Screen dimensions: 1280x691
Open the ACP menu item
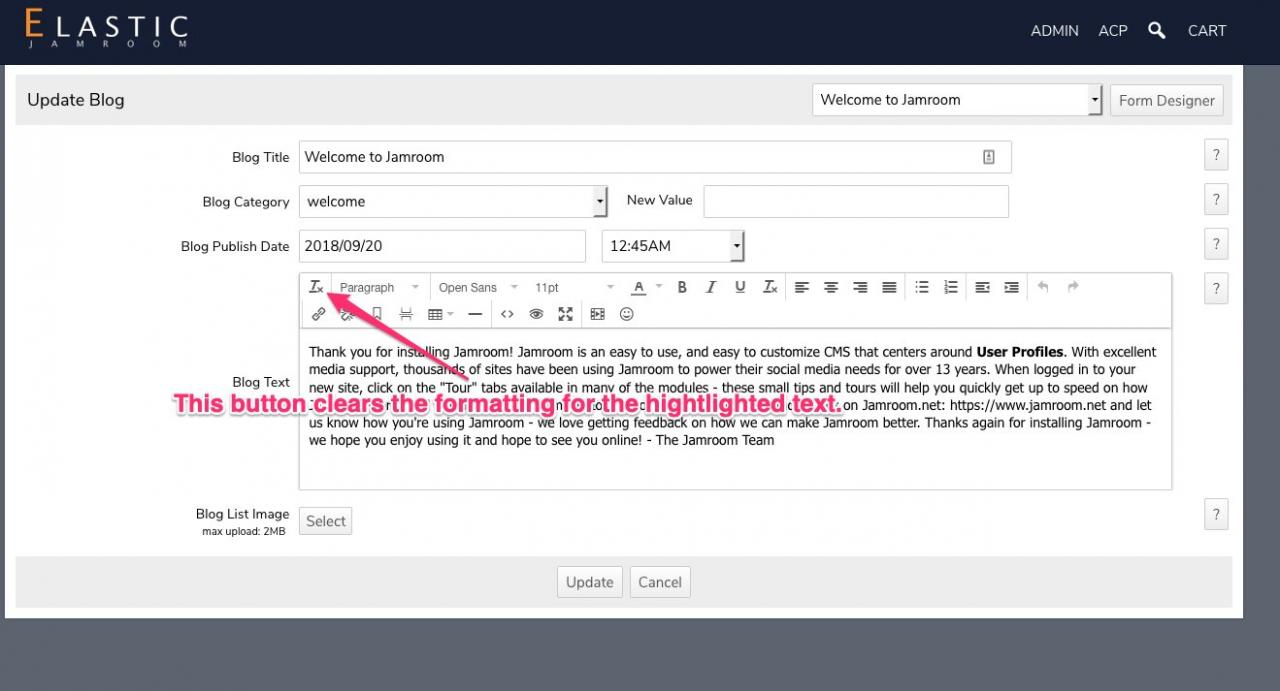1113,31
